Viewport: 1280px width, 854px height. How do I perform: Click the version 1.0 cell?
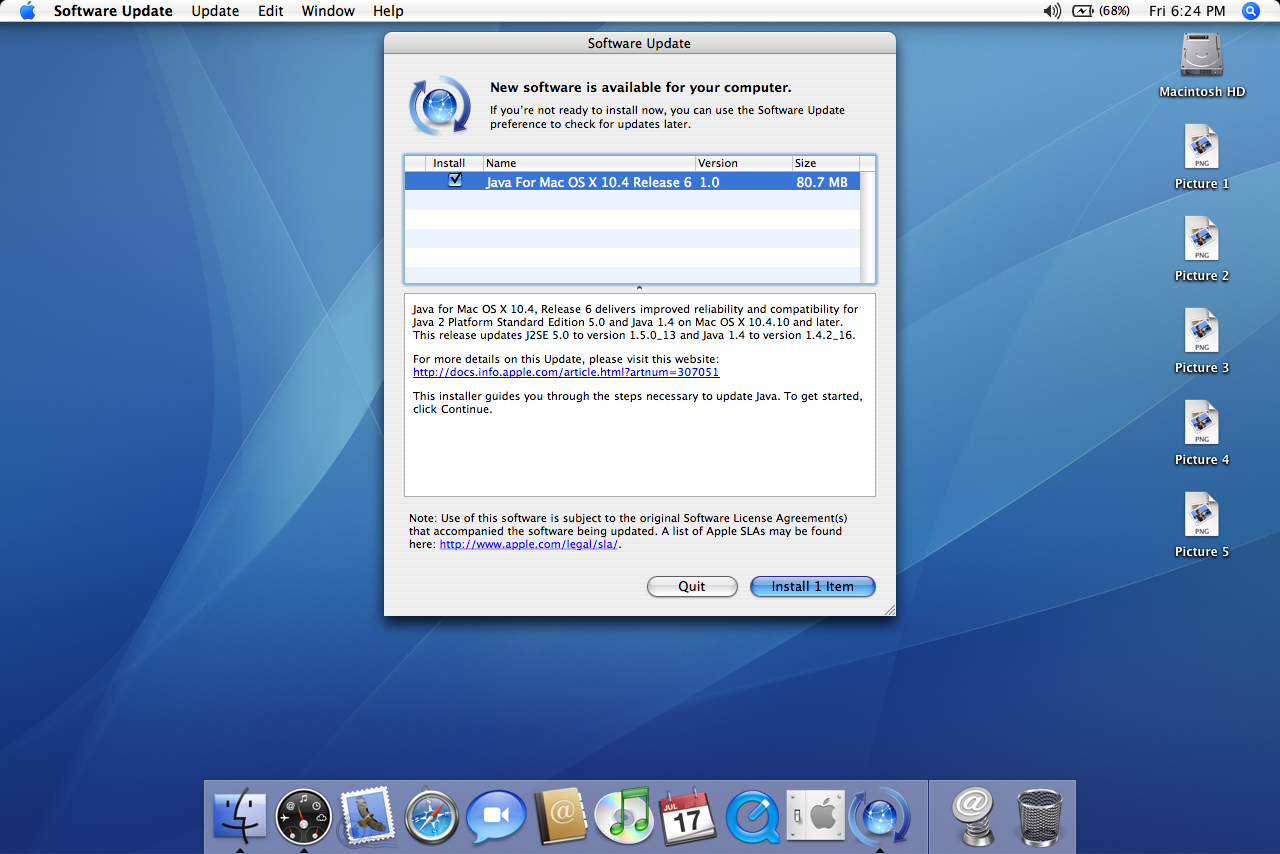point(709,182)
